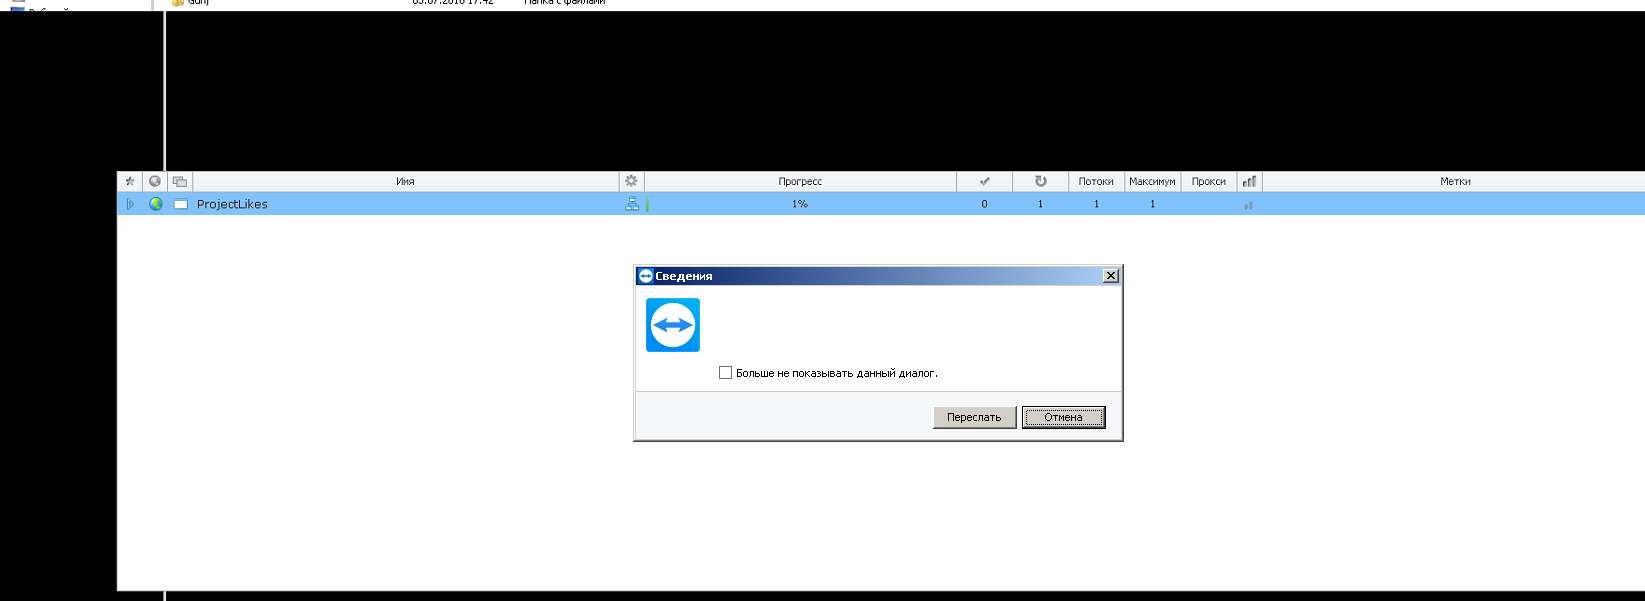Screen dimensions: 1645x601
Task: Click the Переслать button
Action: click(974, 417)
